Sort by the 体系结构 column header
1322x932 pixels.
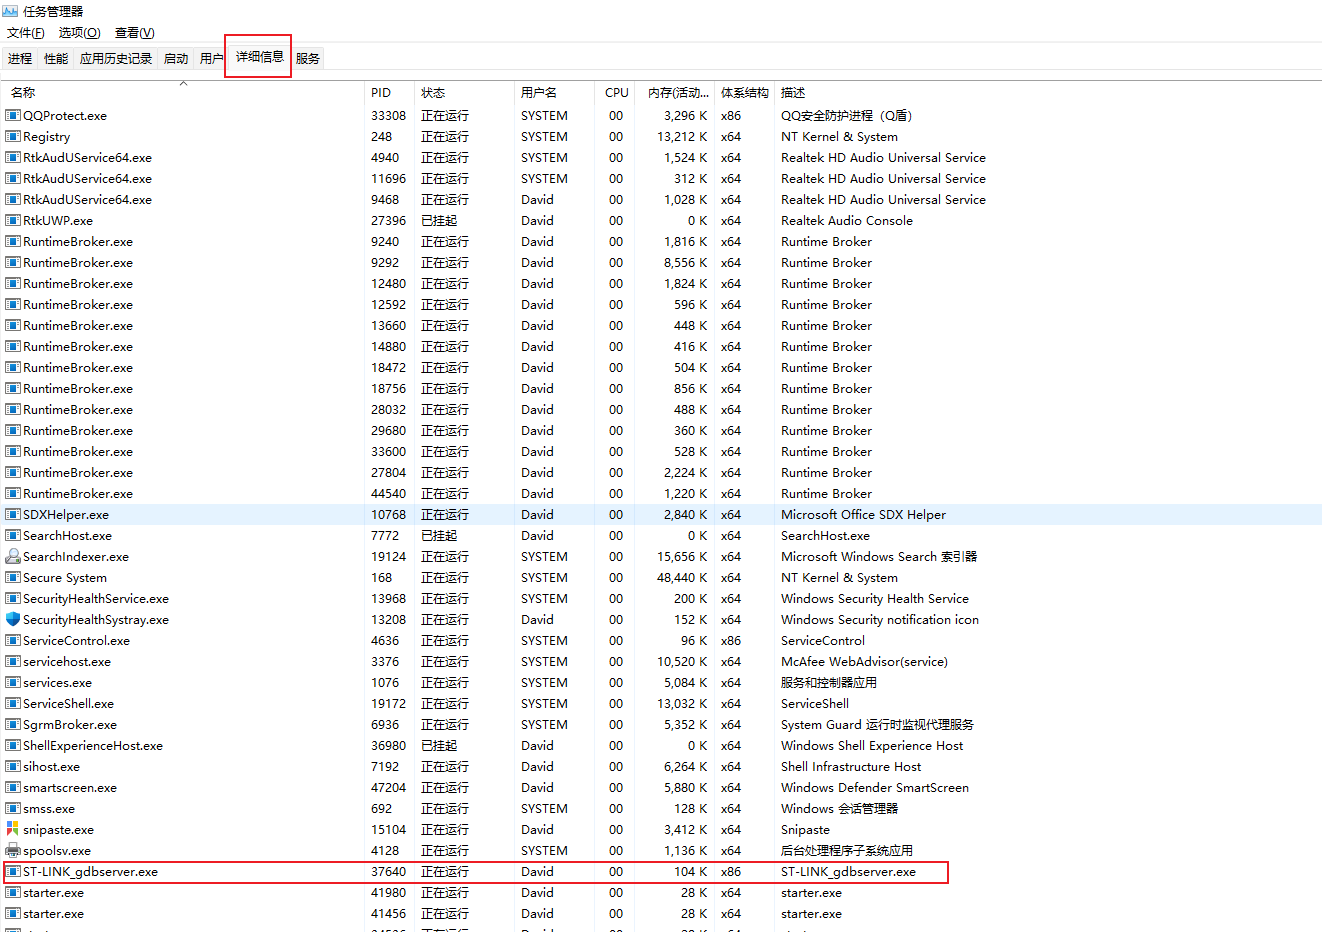click(745, 92)
